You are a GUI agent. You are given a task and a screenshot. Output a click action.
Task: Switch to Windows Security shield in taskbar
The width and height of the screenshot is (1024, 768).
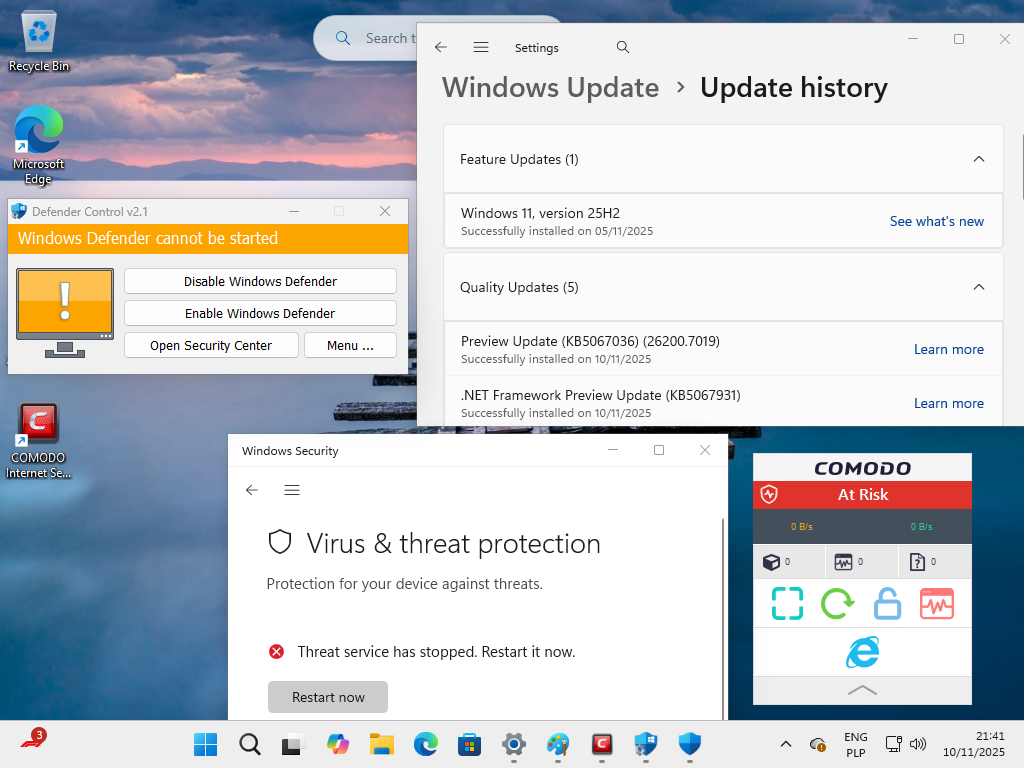click(690, 744)
